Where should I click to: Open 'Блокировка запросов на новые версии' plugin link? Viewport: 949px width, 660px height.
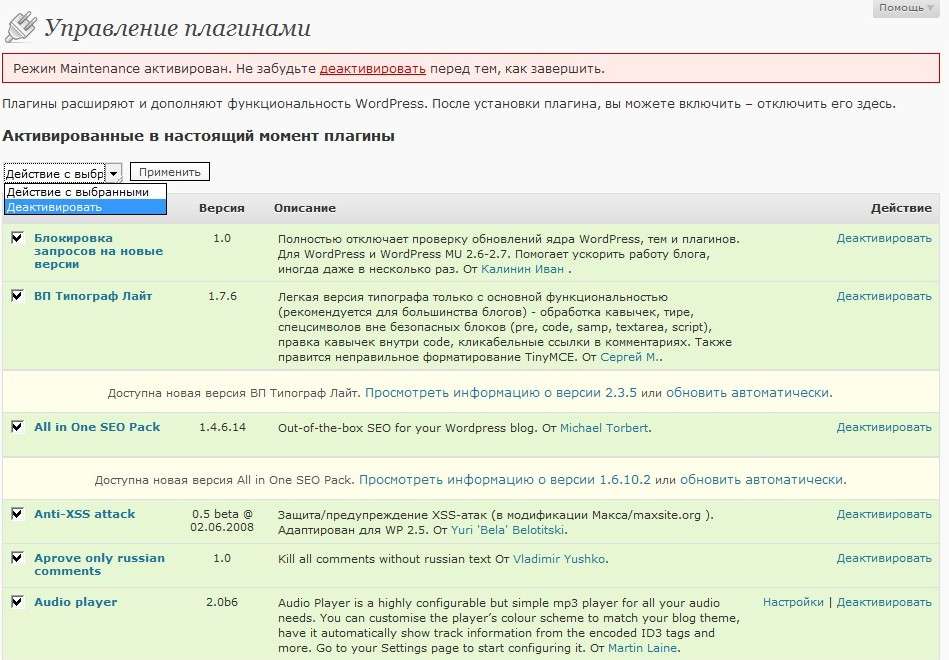[x=99, y=251]
